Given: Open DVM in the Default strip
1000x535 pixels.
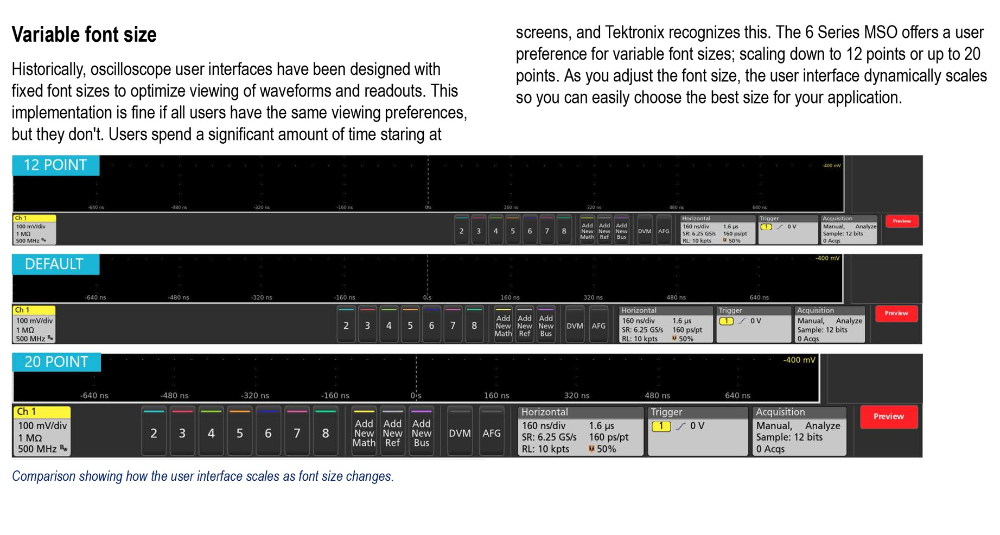Looking at the screenshot, I should (x=575, y=325).
